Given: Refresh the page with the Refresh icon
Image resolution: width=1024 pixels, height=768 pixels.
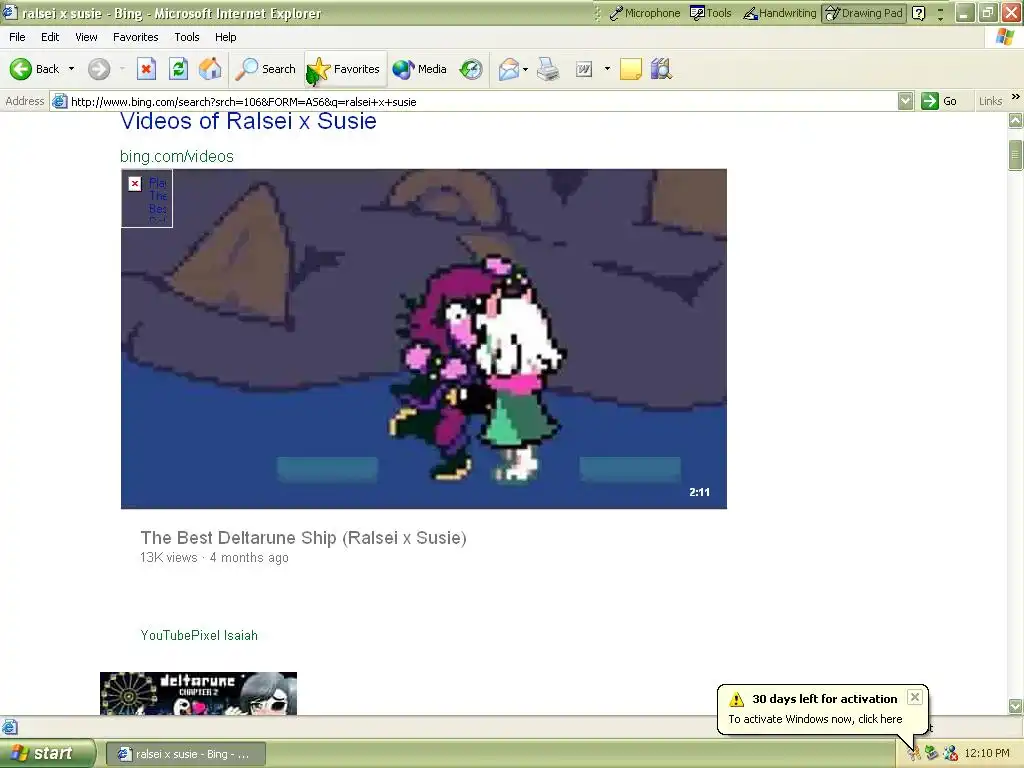Looking at the screenshot, I should (178, 69).
